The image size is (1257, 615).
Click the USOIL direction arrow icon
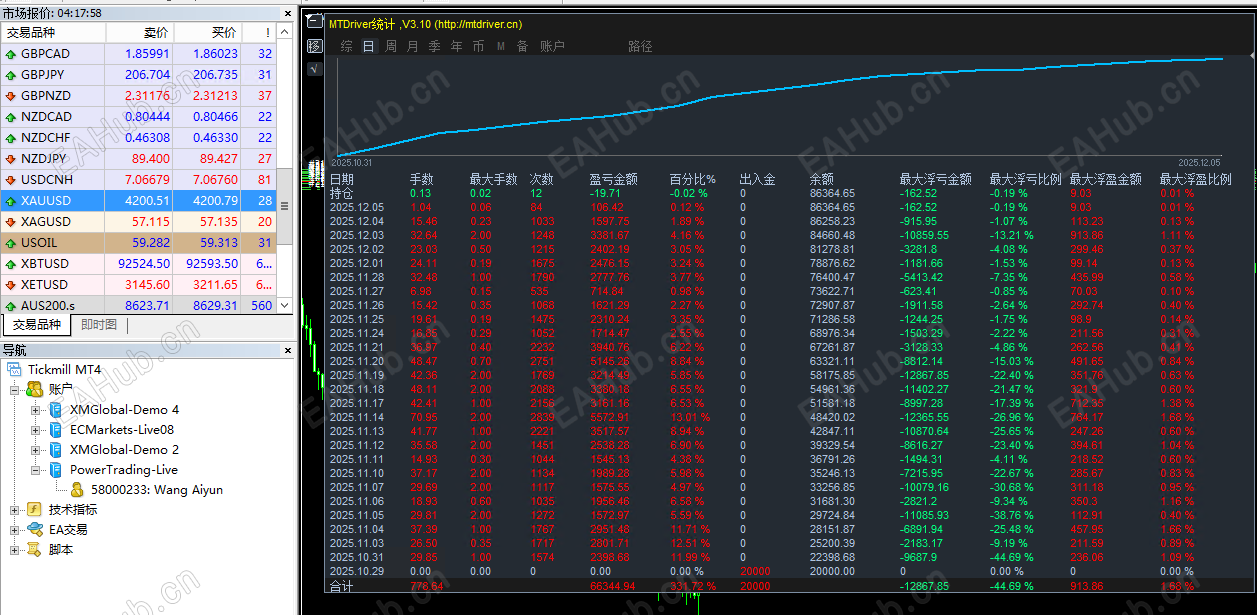10,243
